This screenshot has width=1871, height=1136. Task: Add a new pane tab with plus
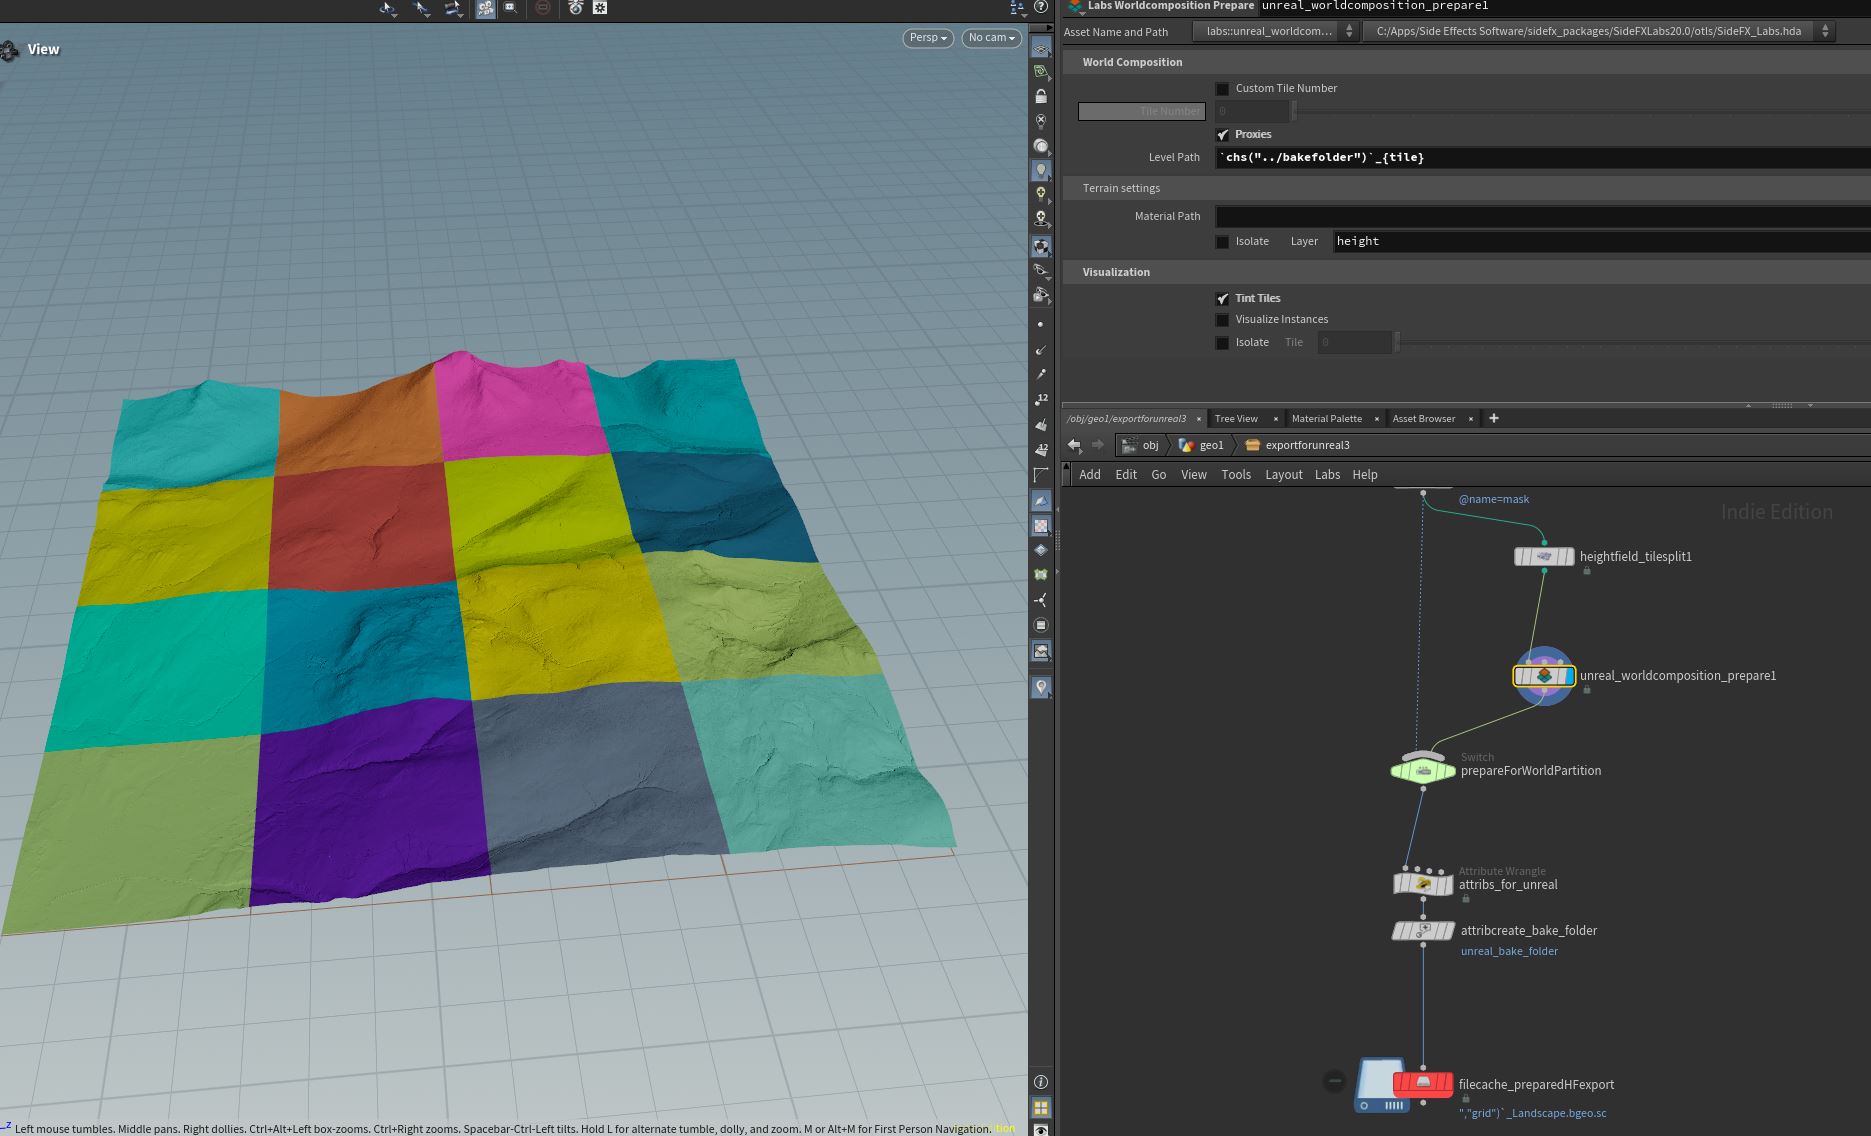[x=1494, y=418]
